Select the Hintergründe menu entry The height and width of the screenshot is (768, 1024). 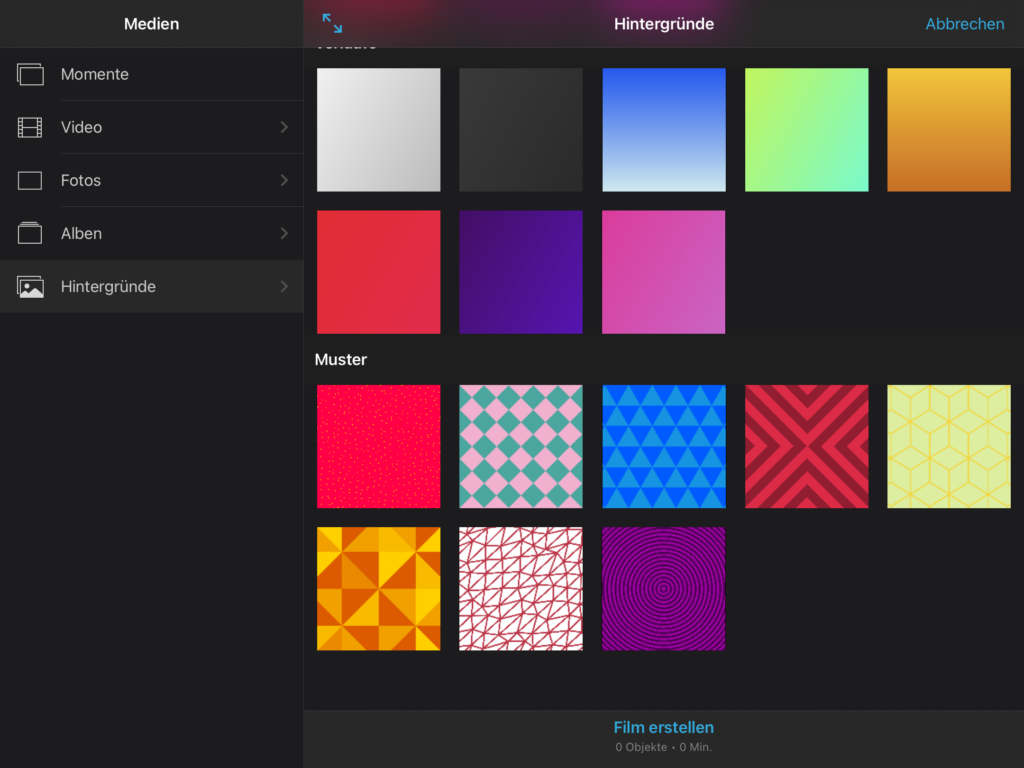pyautogui.click(x=108, y=287)
